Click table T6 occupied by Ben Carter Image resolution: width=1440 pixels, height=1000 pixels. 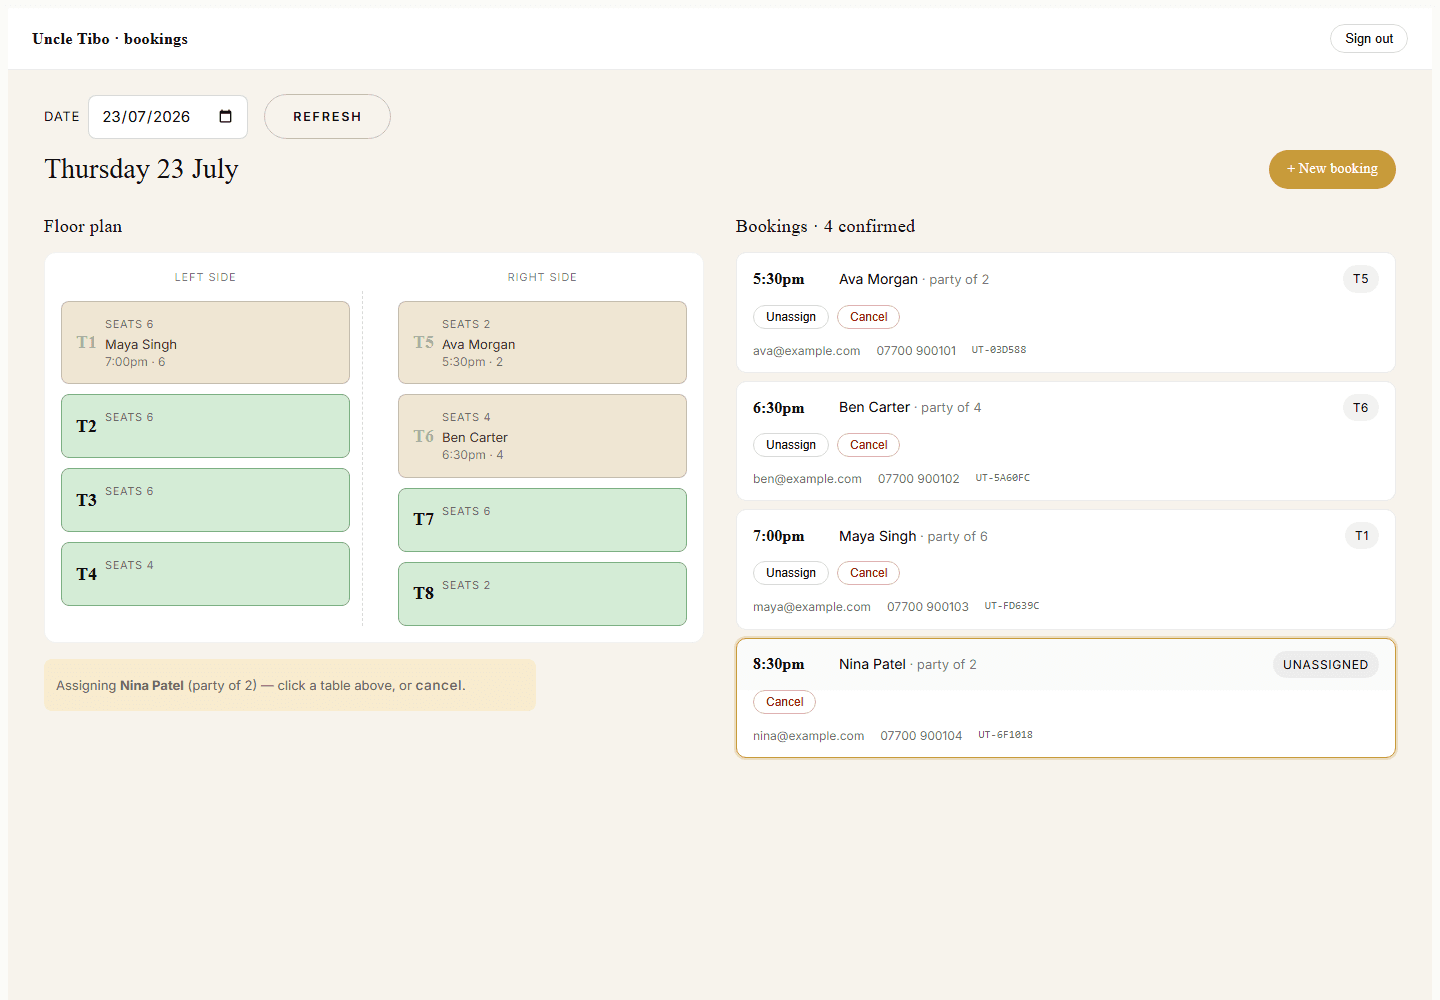[542, 436]
